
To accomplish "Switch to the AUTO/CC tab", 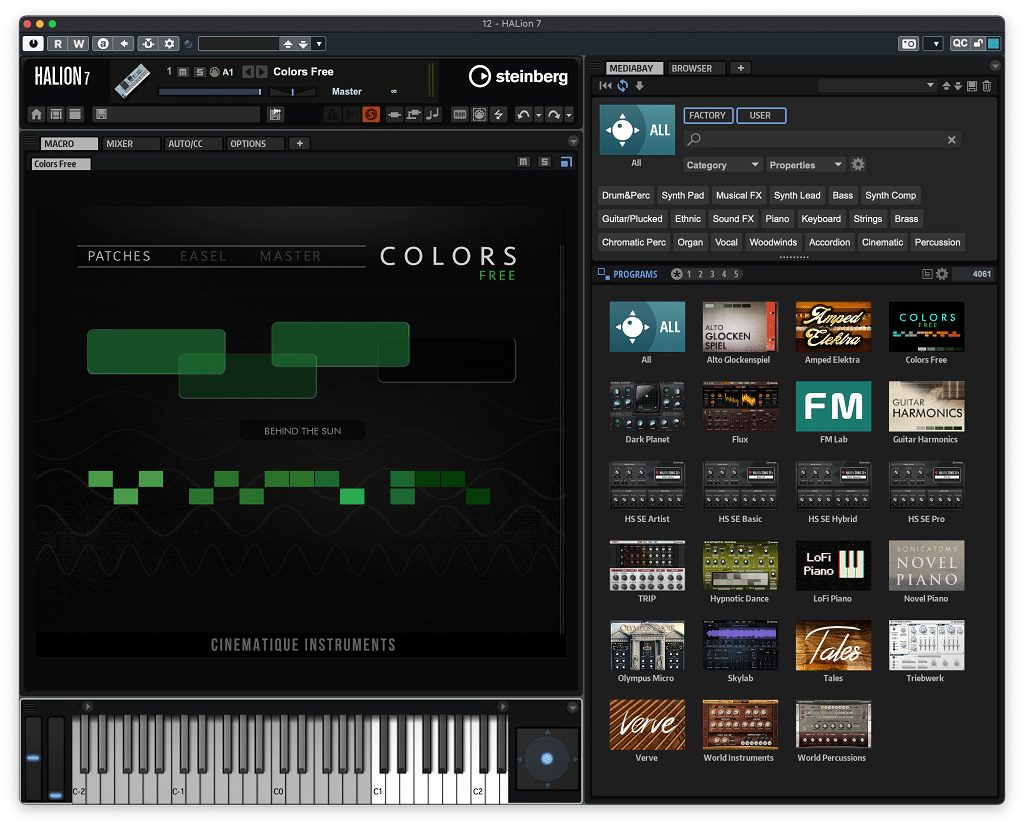I will coord(192,144).
